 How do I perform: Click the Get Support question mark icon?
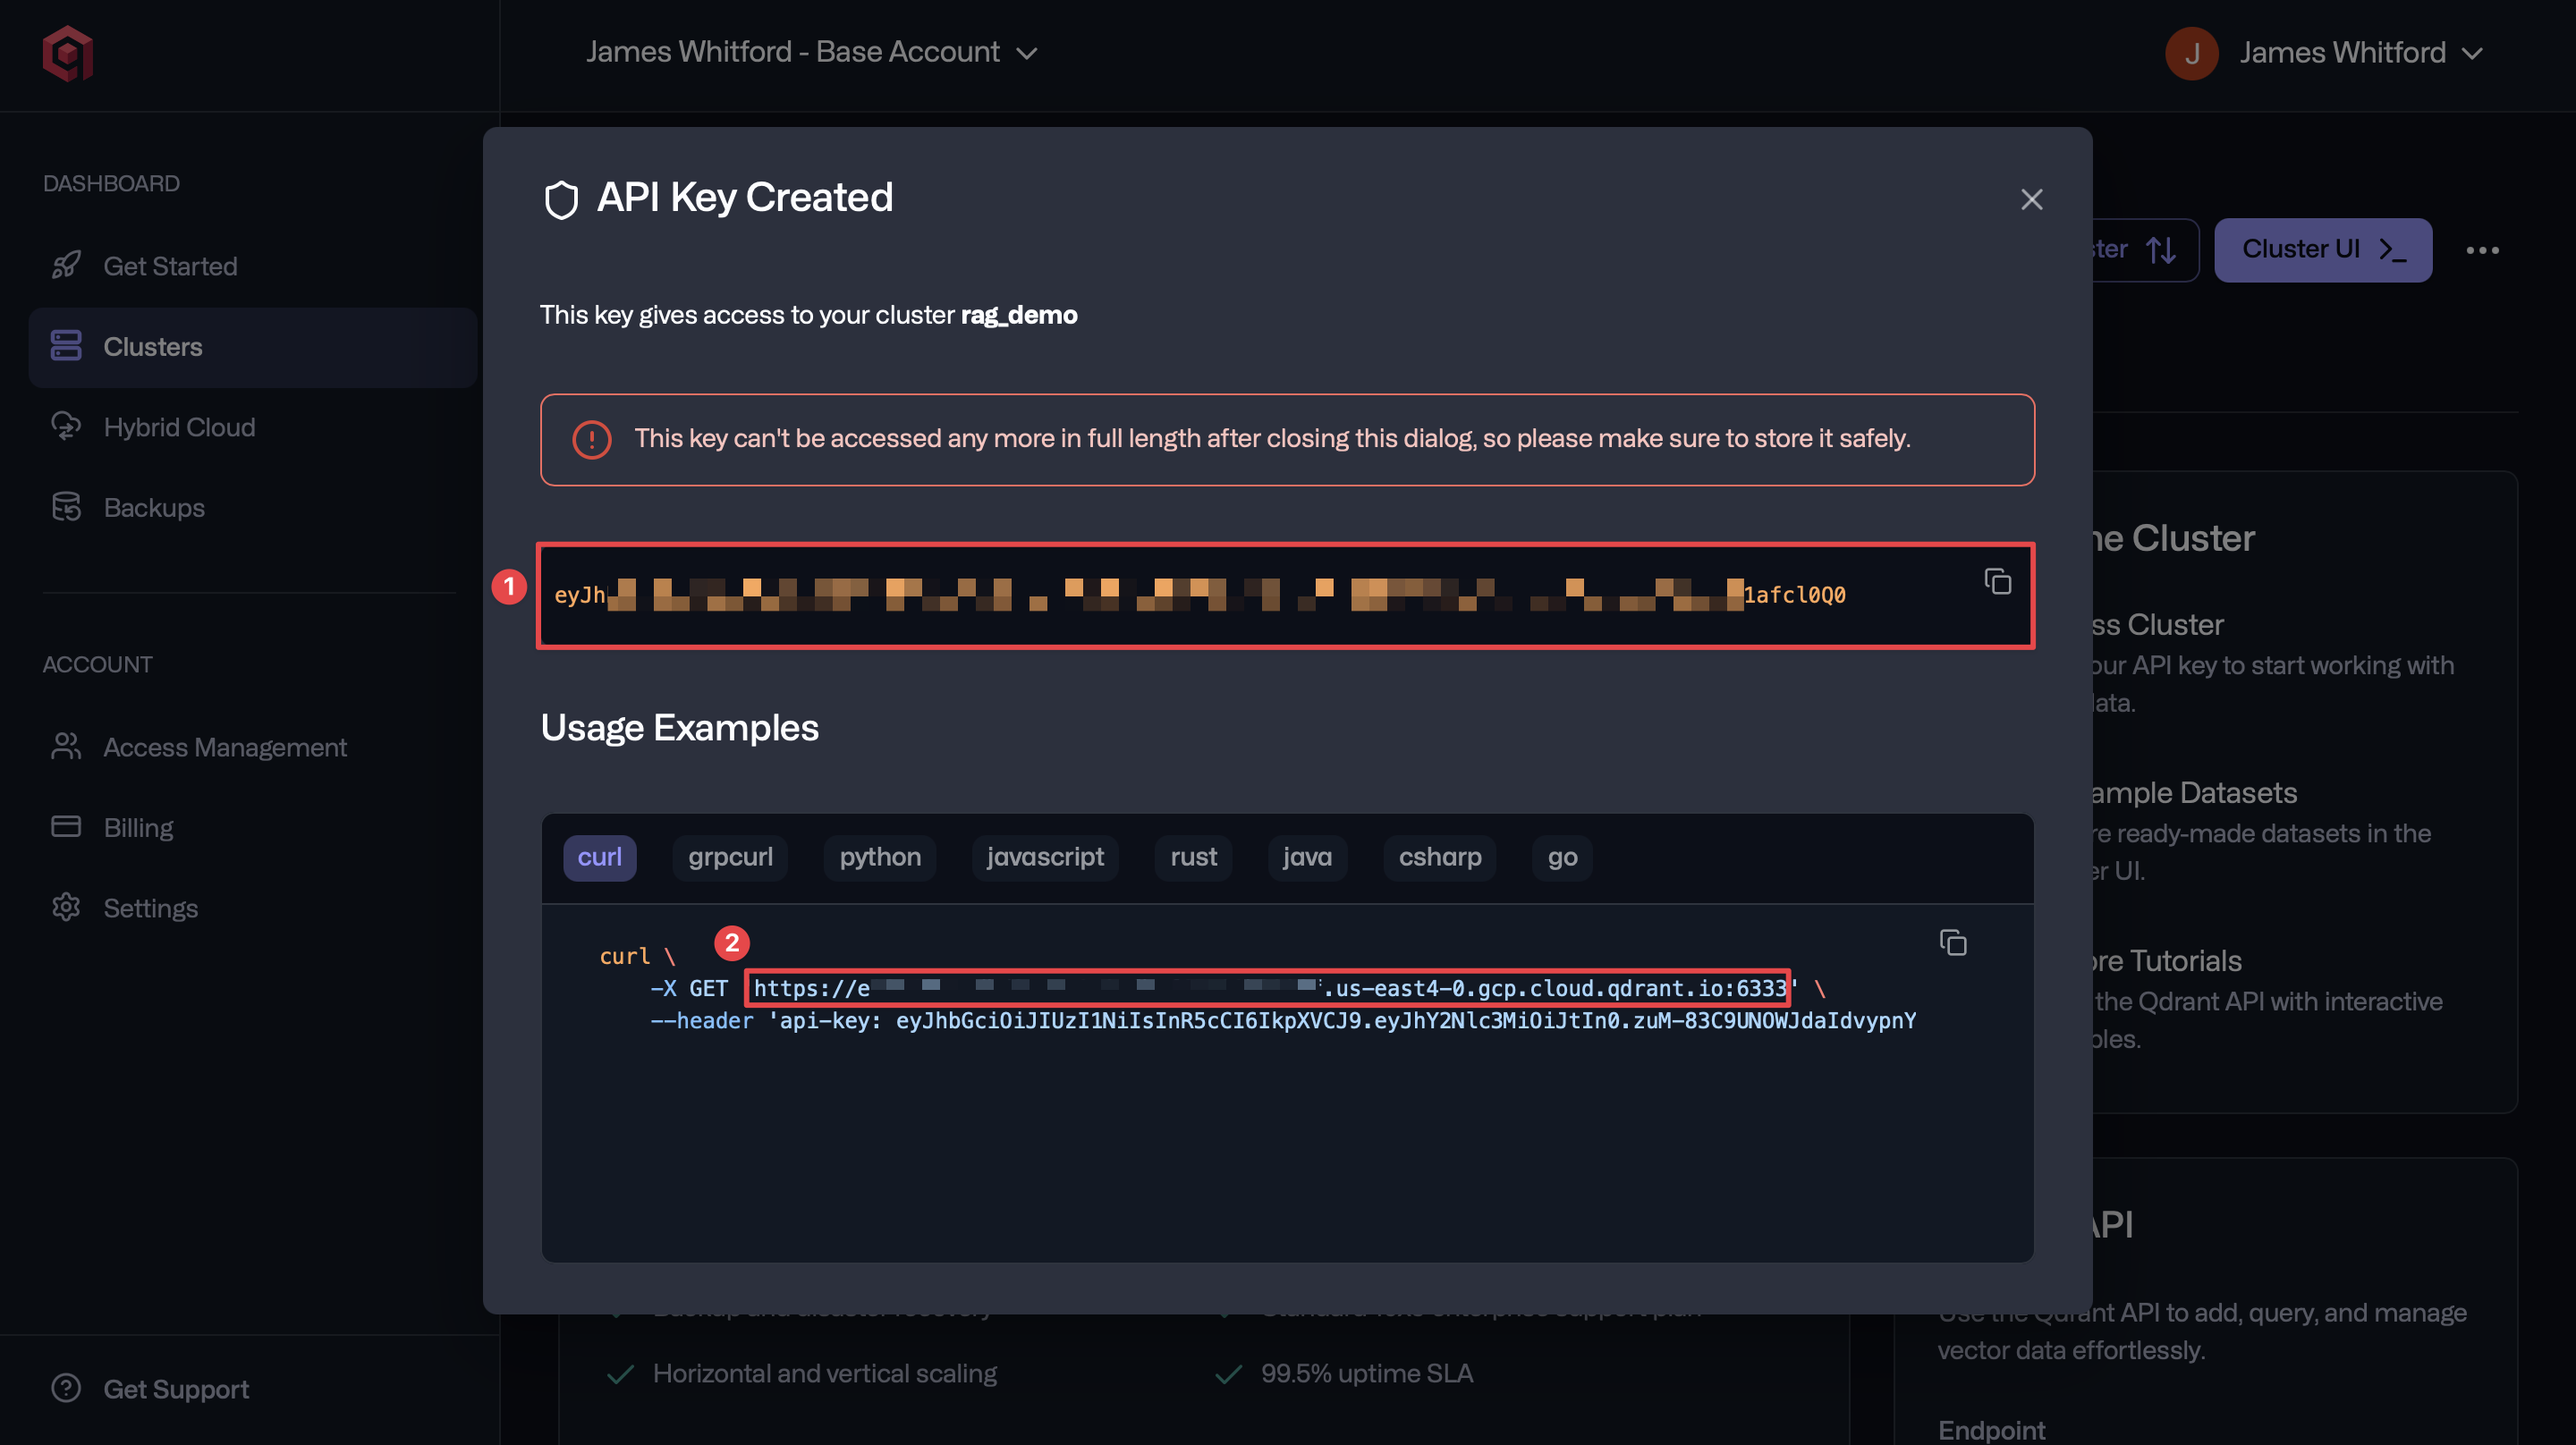66,1388
